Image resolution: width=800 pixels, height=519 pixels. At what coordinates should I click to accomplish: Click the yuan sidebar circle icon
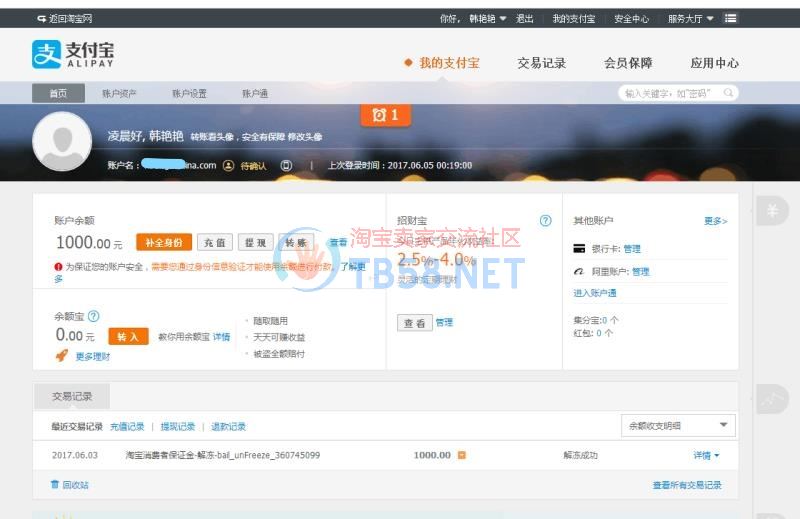(x=772, y=210)
